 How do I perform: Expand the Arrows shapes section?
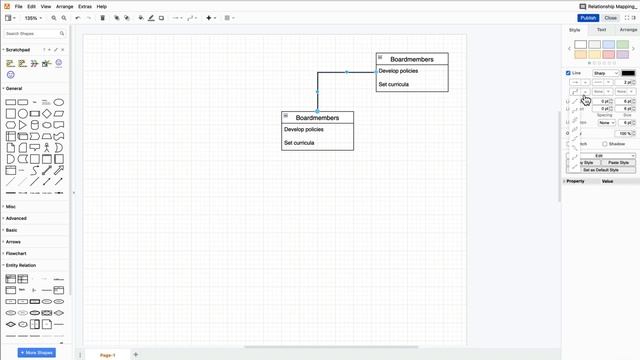(x=13, y=242)
